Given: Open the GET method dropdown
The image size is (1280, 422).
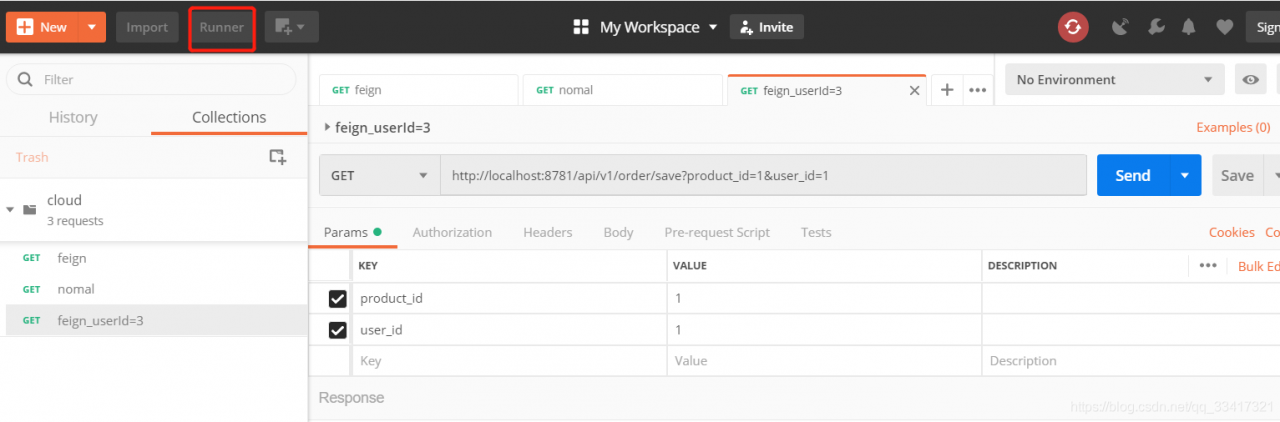Looking at the screenshot, I should click(379, 175).
